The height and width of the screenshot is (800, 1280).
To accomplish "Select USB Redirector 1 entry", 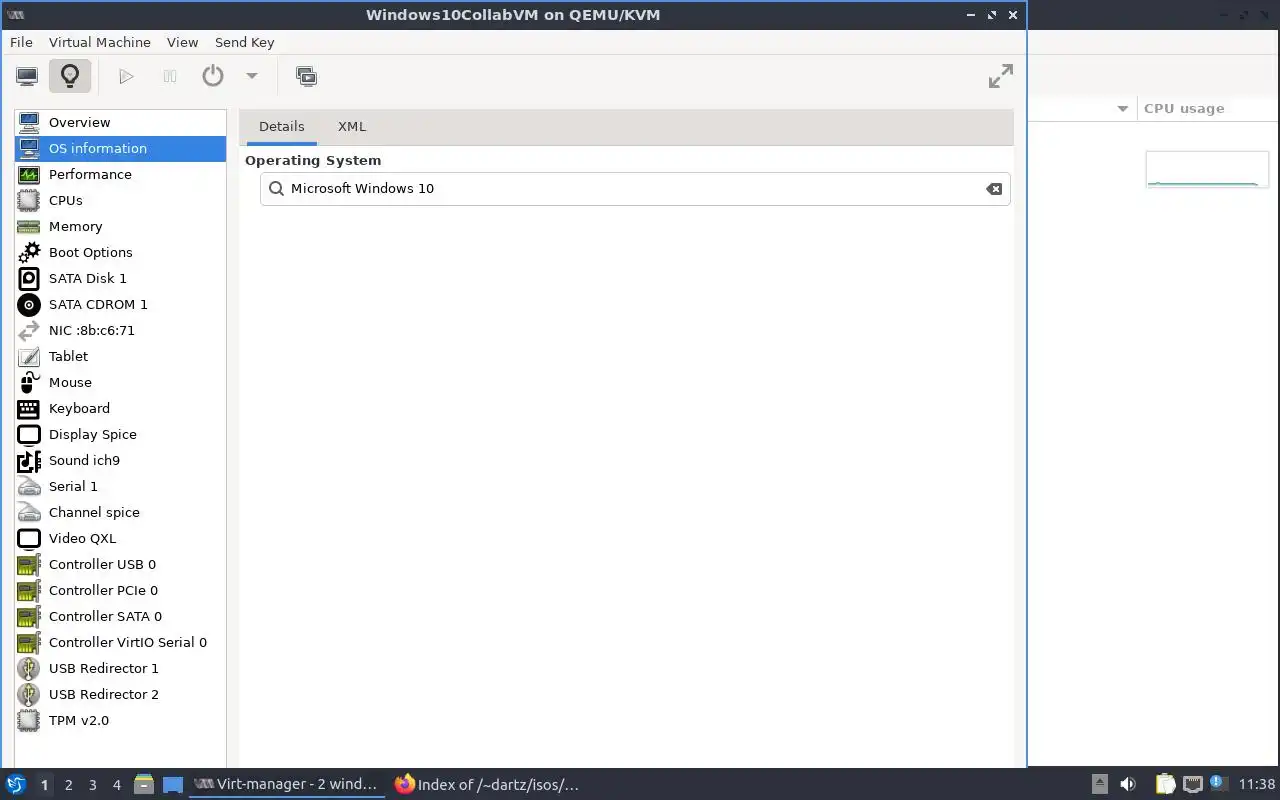I will click(120, 668).
